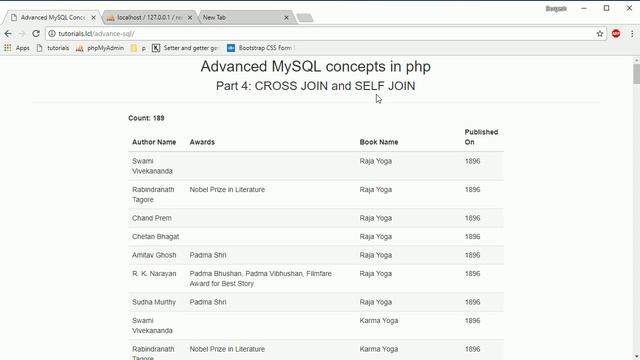Click the Book Name column header
Screen dimensions: 640x360
click(379, 142)
